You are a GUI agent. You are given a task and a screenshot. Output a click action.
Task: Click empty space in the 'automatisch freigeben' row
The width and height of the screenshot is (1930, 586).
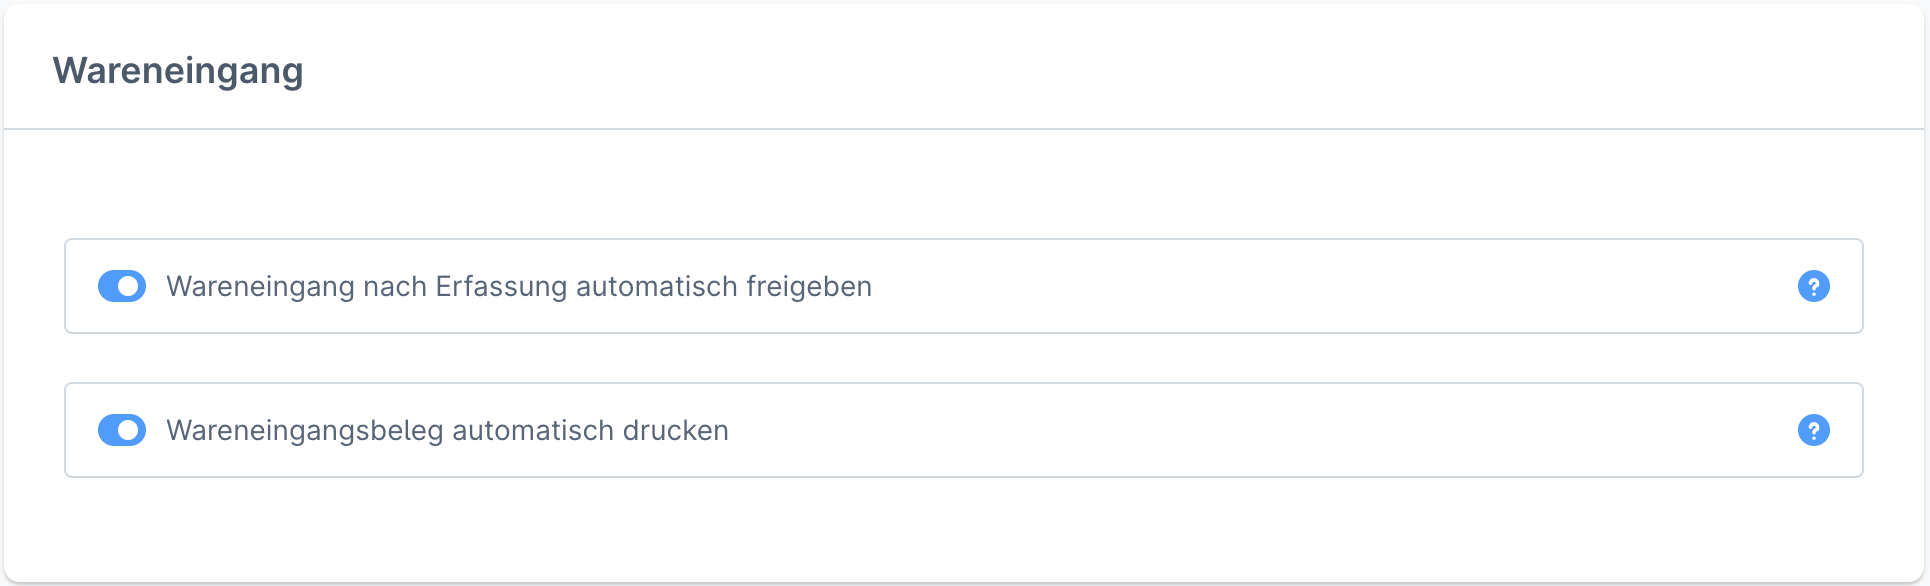pyautogui.click(x=1300, y=287)
